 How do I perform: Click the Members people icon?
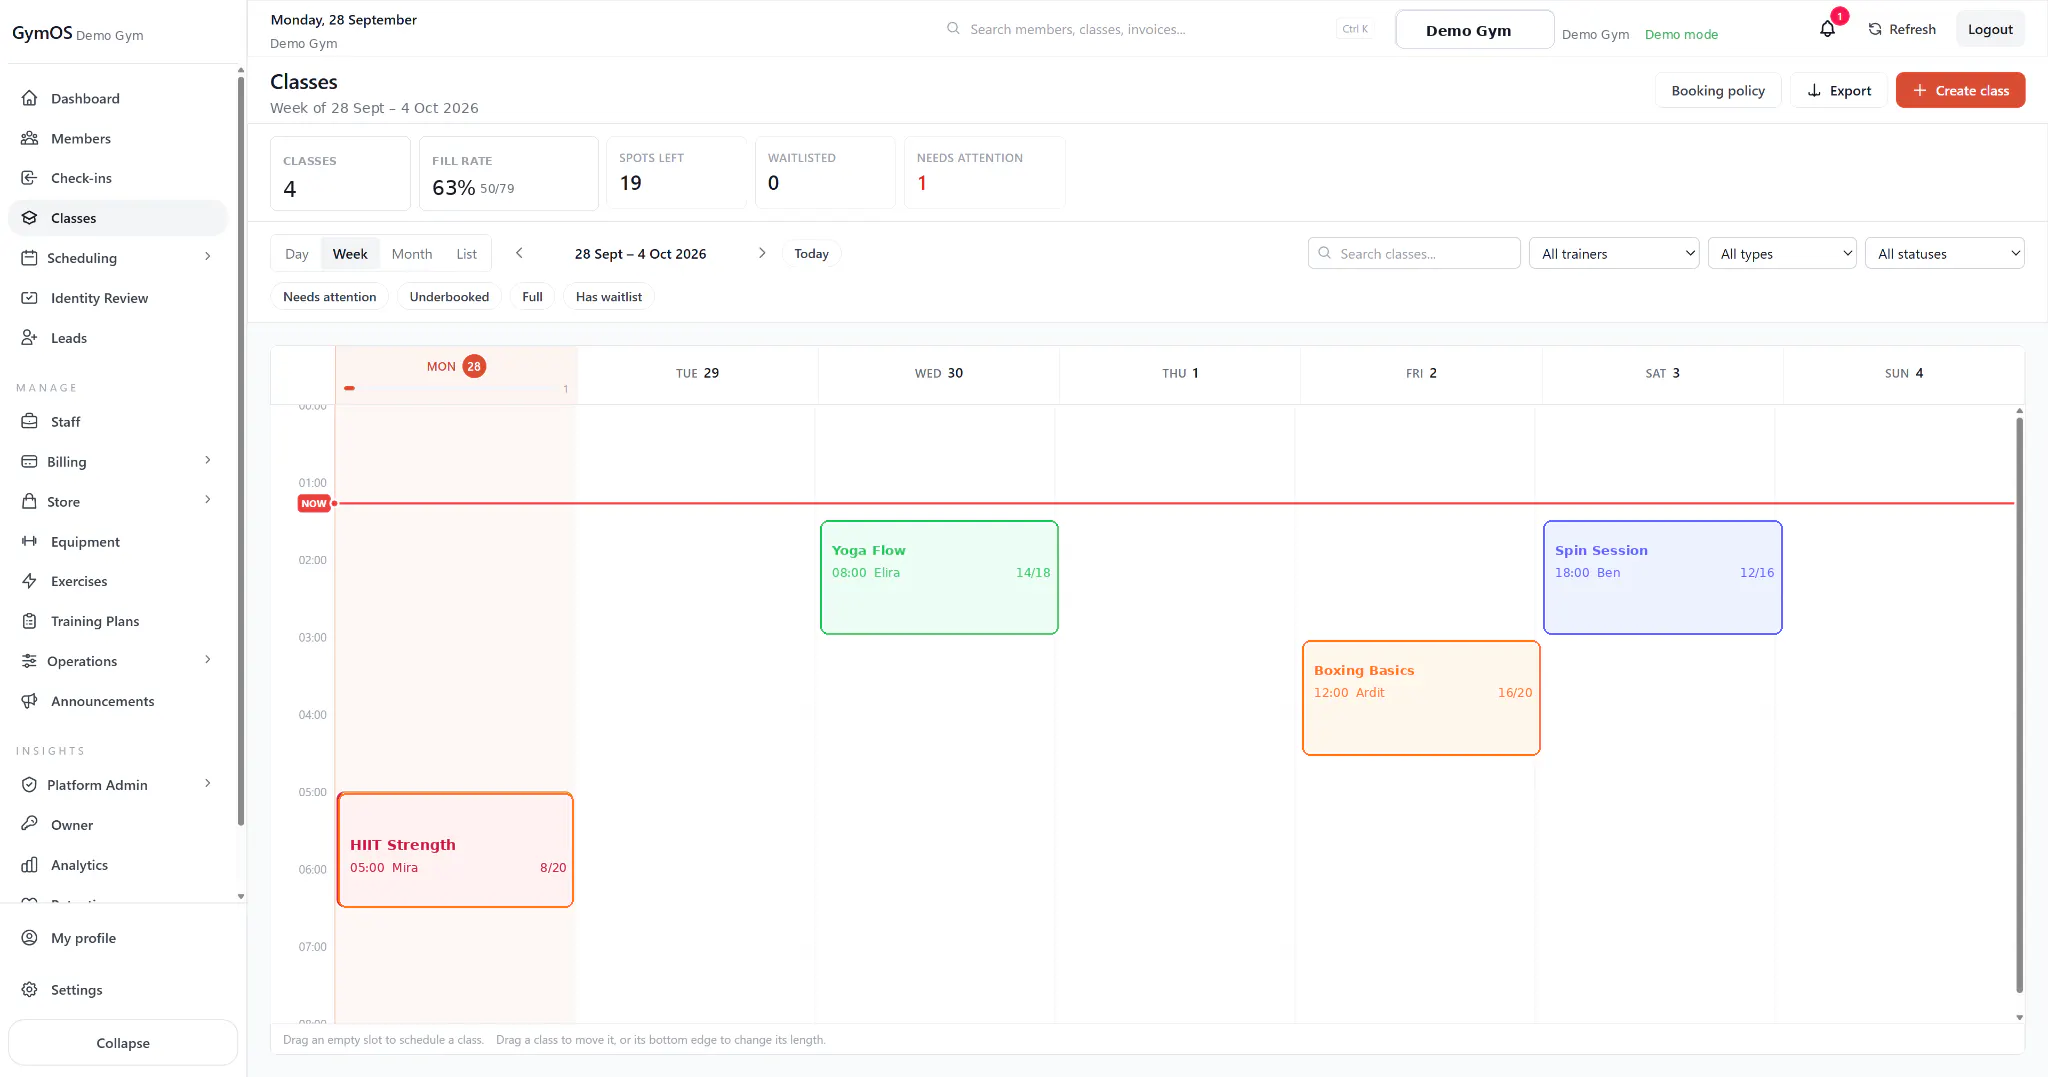point(30,138)
